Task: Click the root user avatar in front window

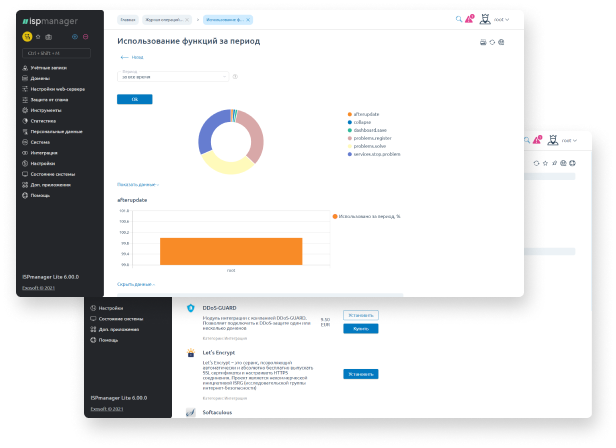Action: [485, 19]
